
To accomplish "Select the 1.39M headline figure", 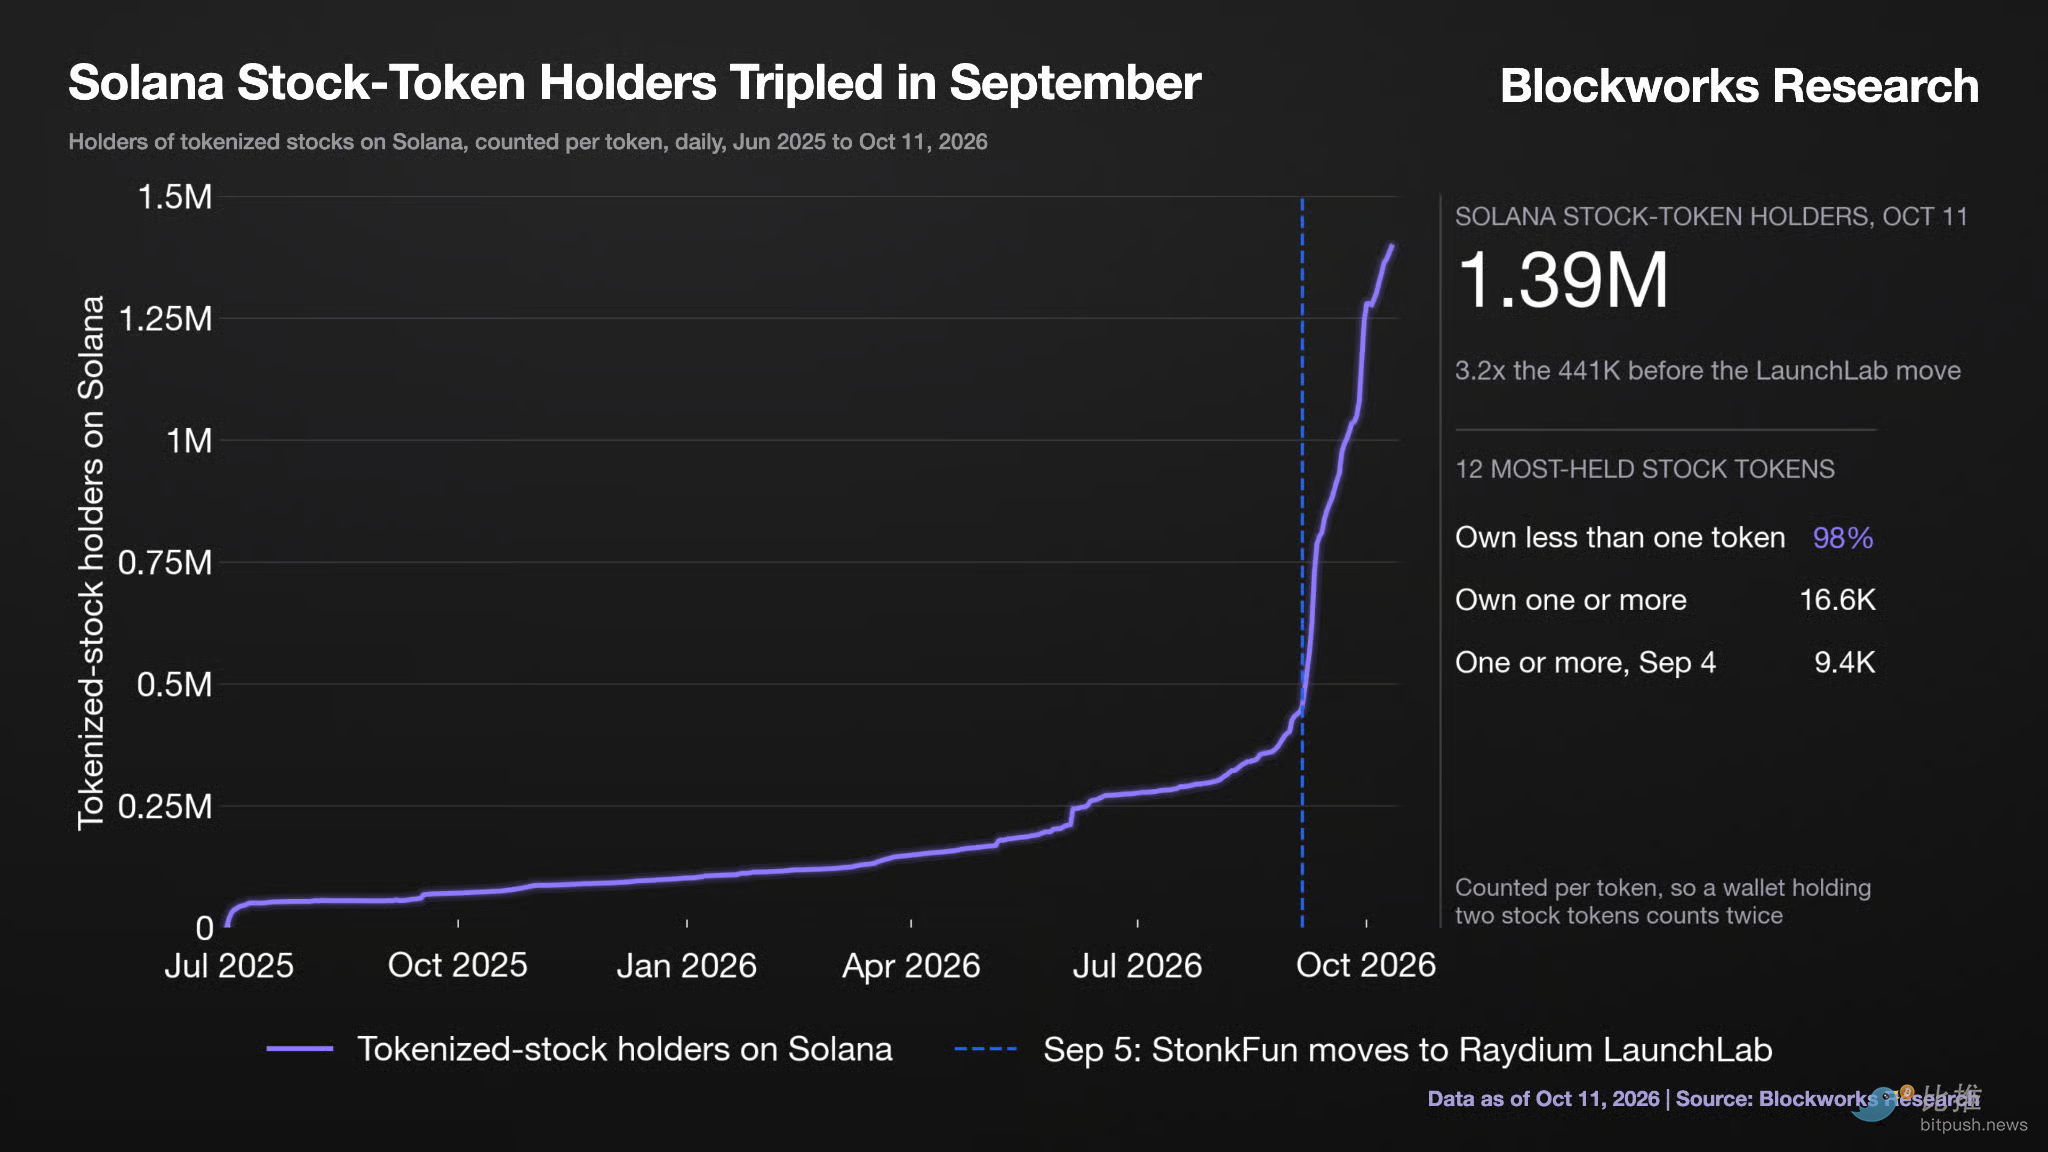I will point(1563,280).
